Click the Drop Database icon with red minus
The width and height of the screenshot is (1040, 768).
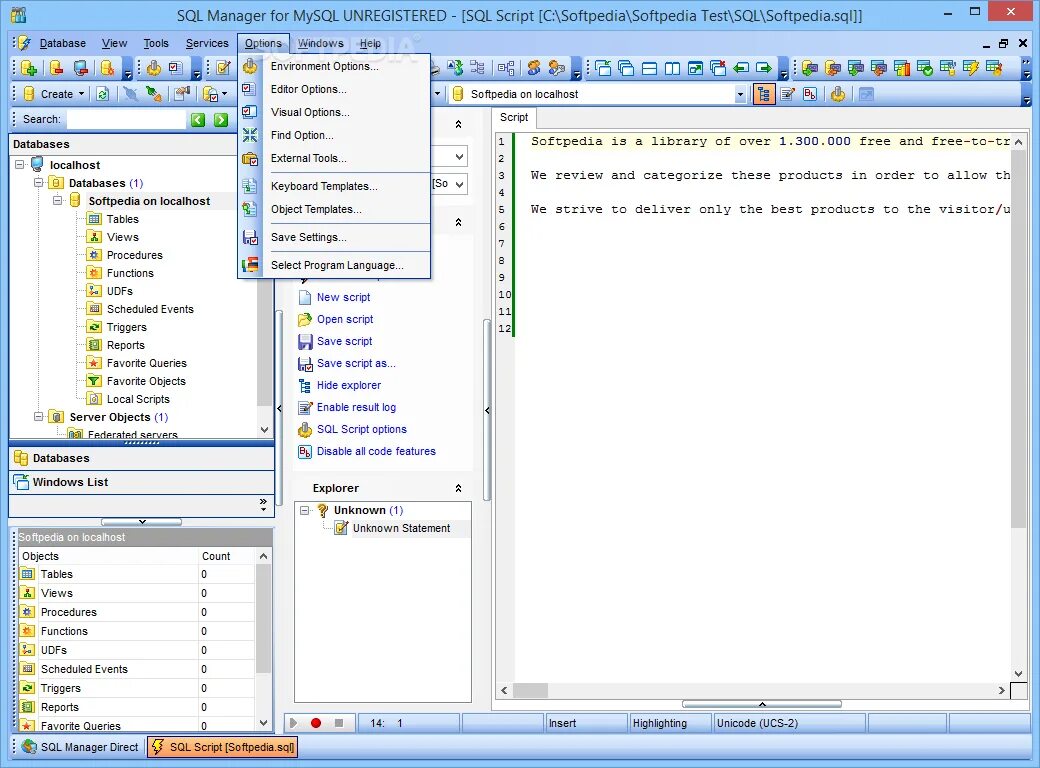point(56,68)
